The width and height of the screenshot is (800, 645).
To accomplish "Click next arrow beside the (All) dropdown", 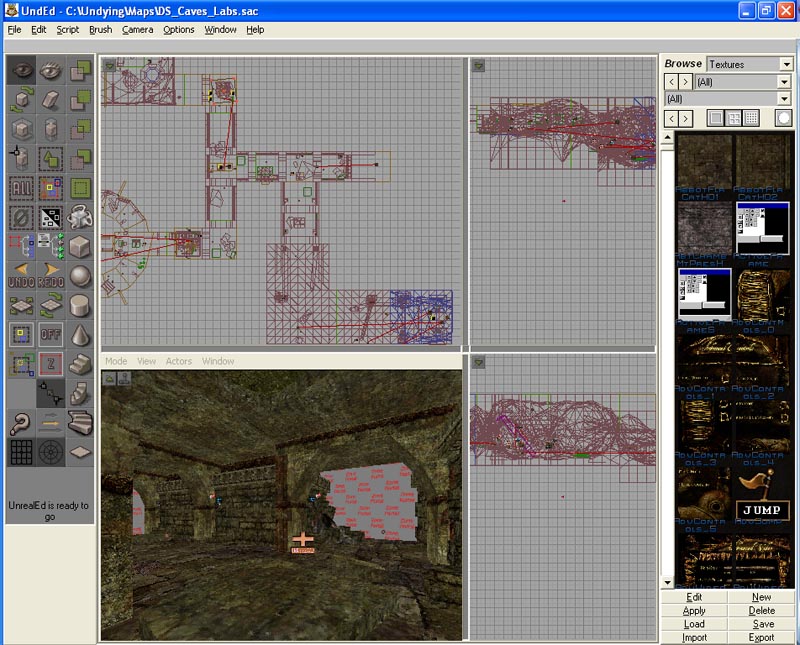I will (686, 82).
